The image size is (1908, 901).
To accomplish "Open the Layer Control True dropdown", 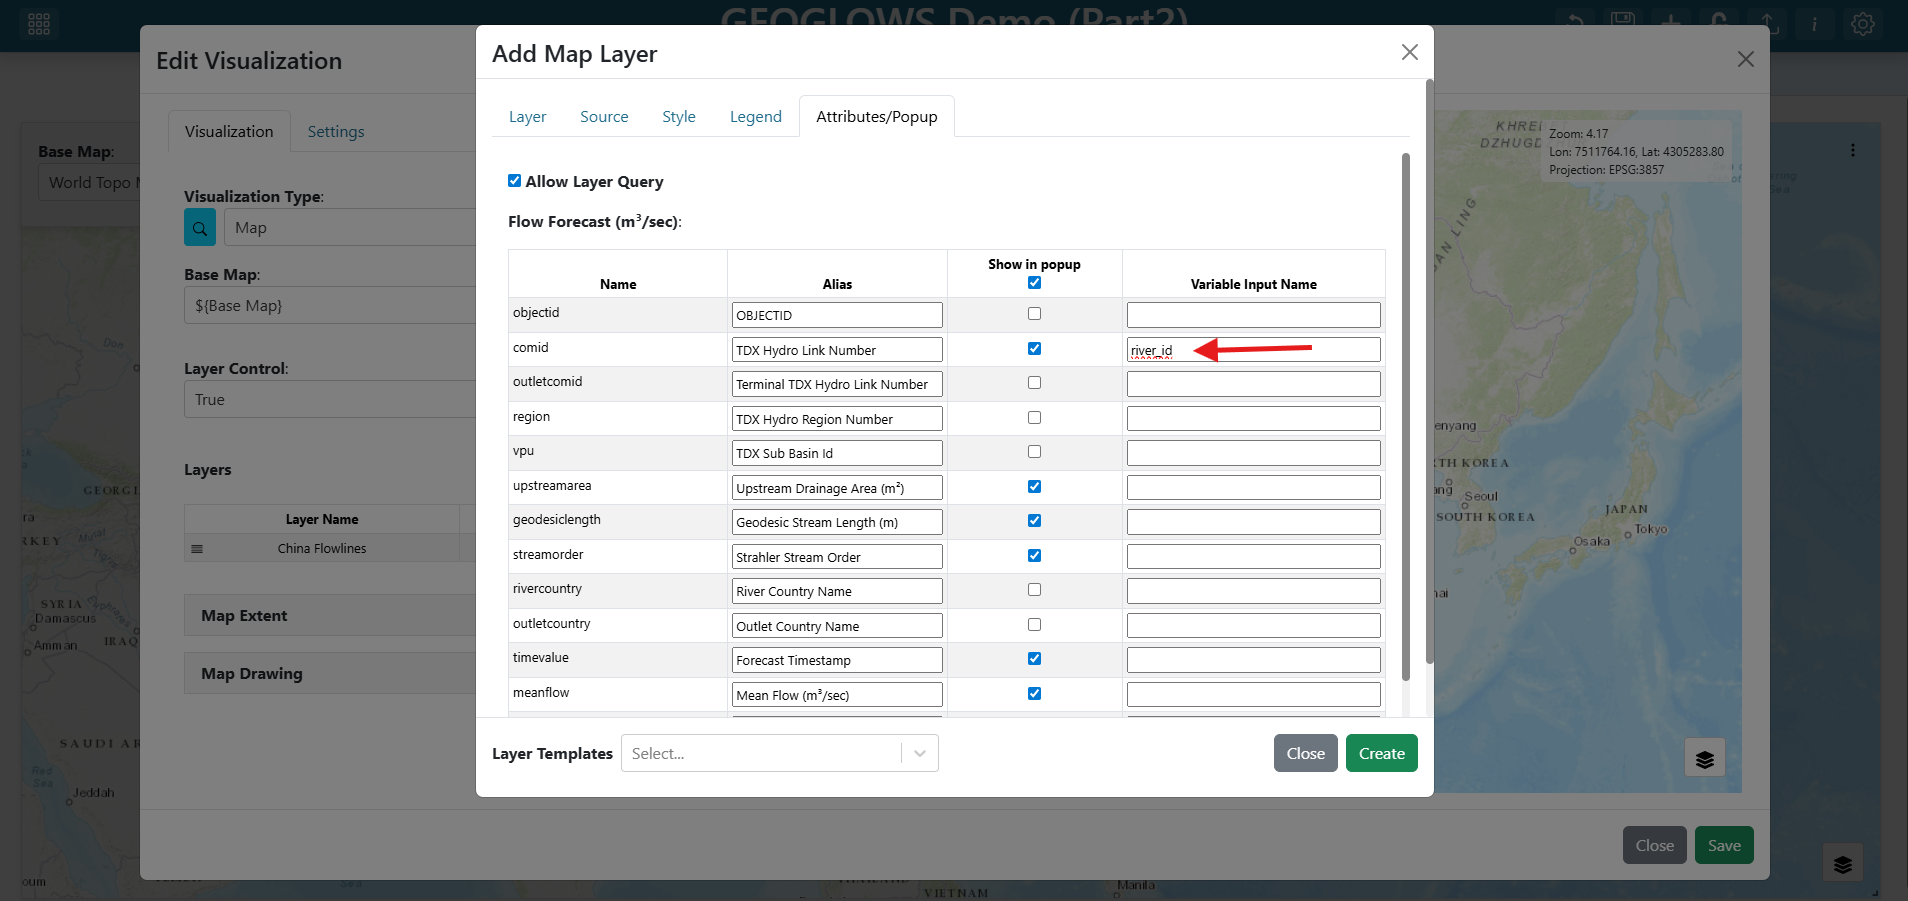I will tap(329, 399).
